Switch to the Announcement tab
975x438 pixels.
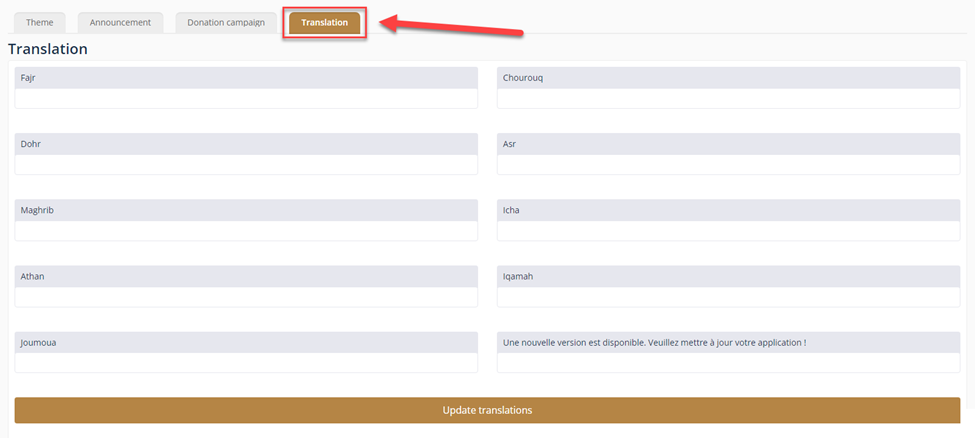tap(120, 22)
